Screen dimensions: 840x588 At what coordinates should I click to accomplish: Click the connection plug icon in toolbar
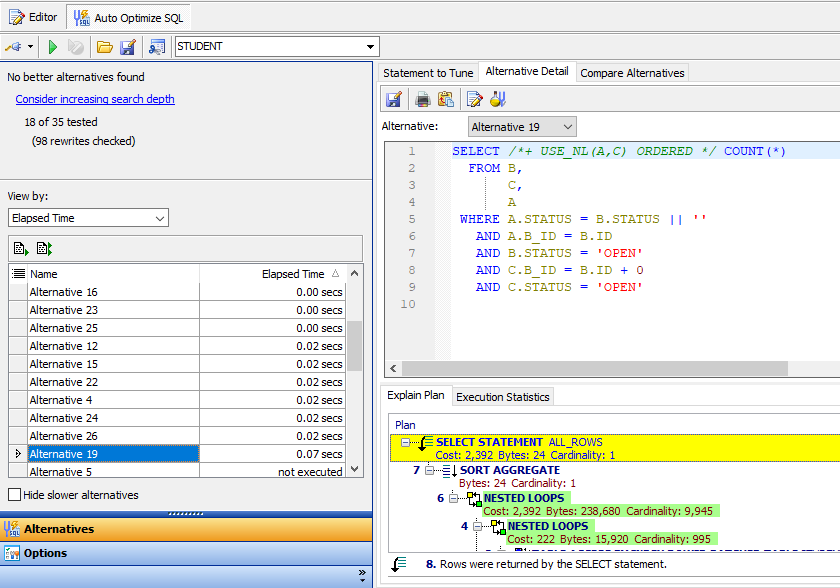[x=13, y=47]
